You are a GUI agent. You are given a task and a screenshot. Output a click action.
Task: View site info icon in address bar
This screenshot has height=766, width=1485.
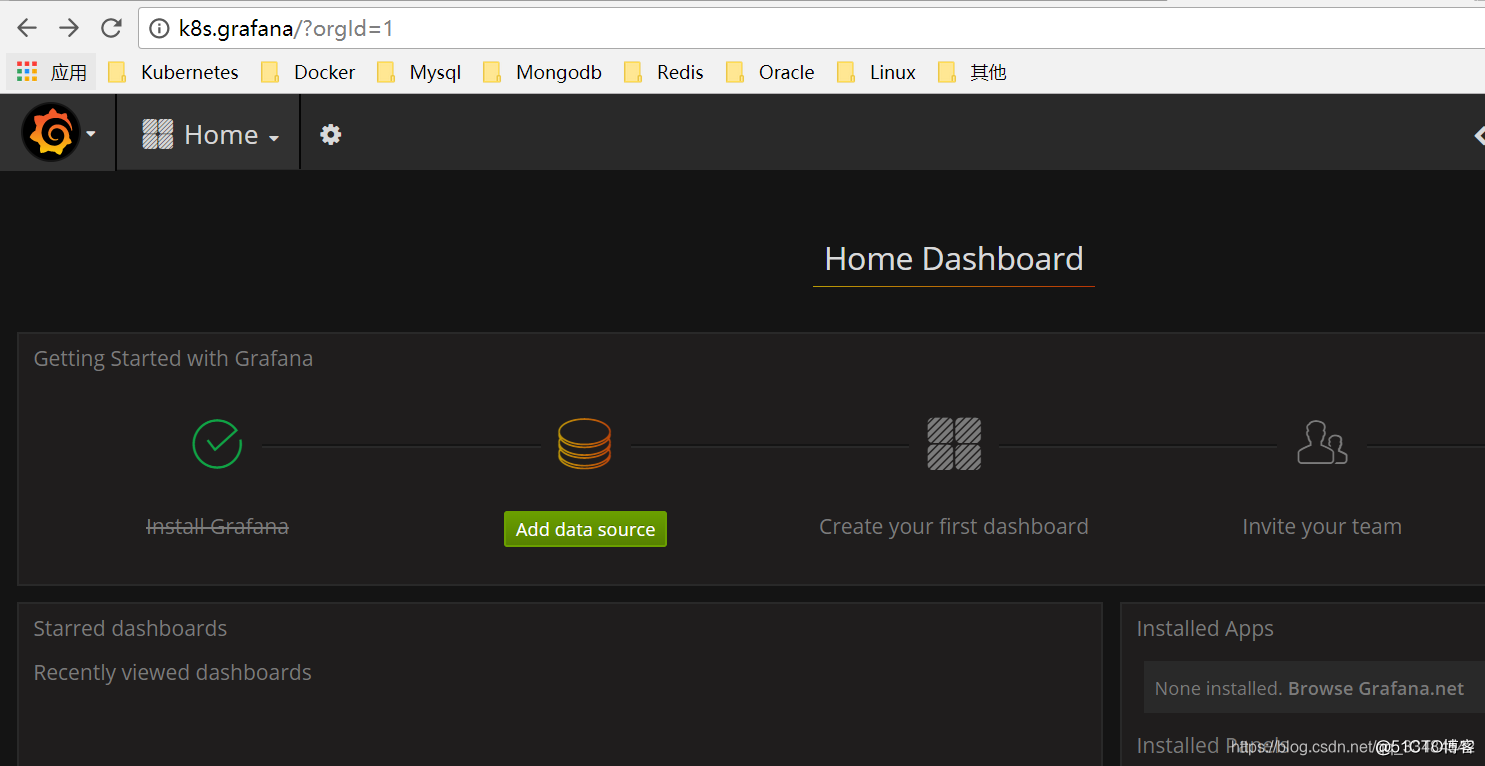pyautogui.click(x=158, y=29)
